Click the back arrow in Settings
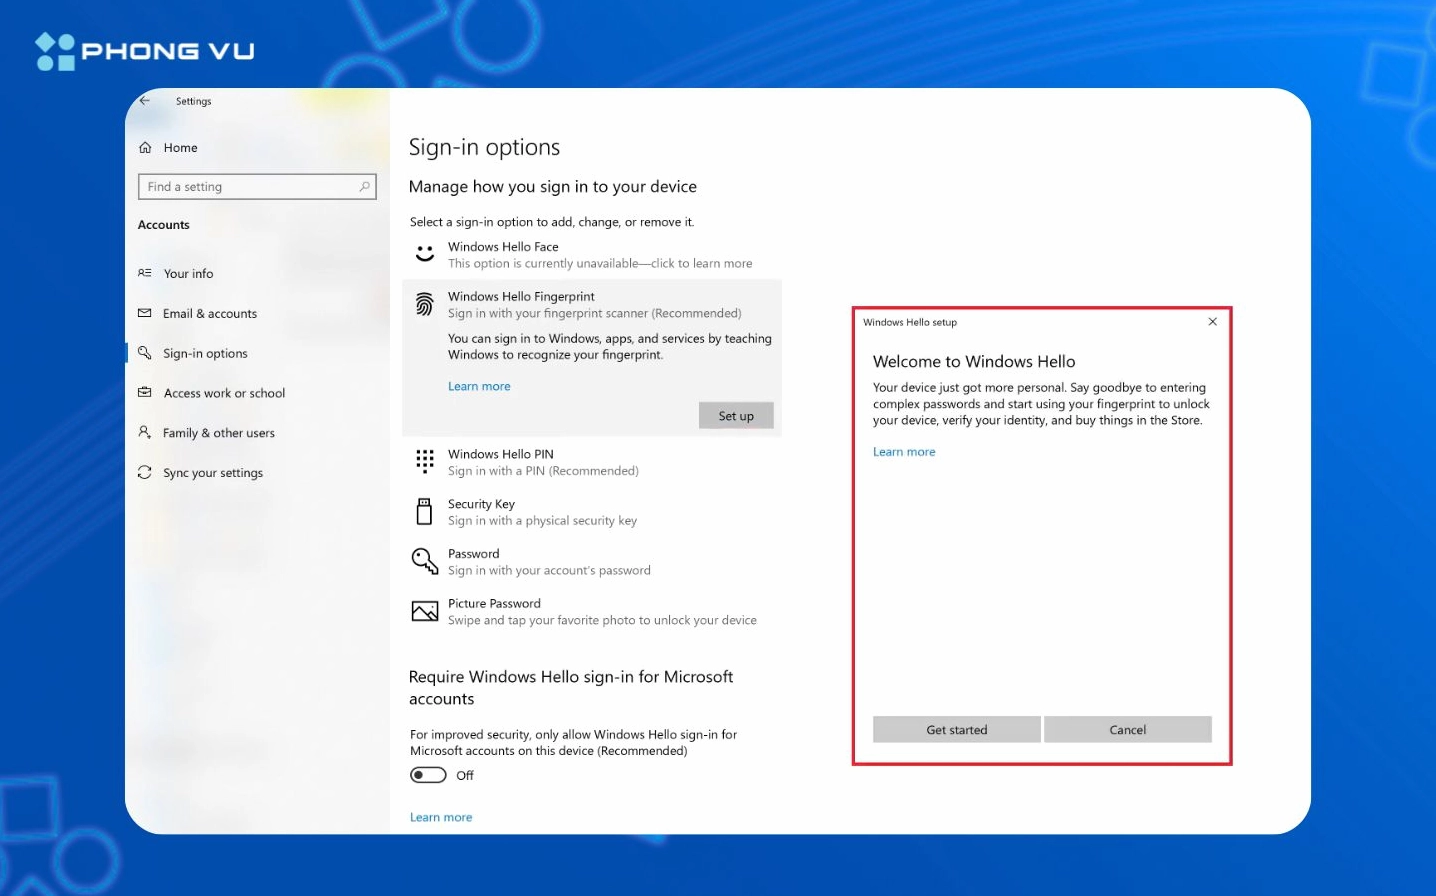 pos(145,101)
